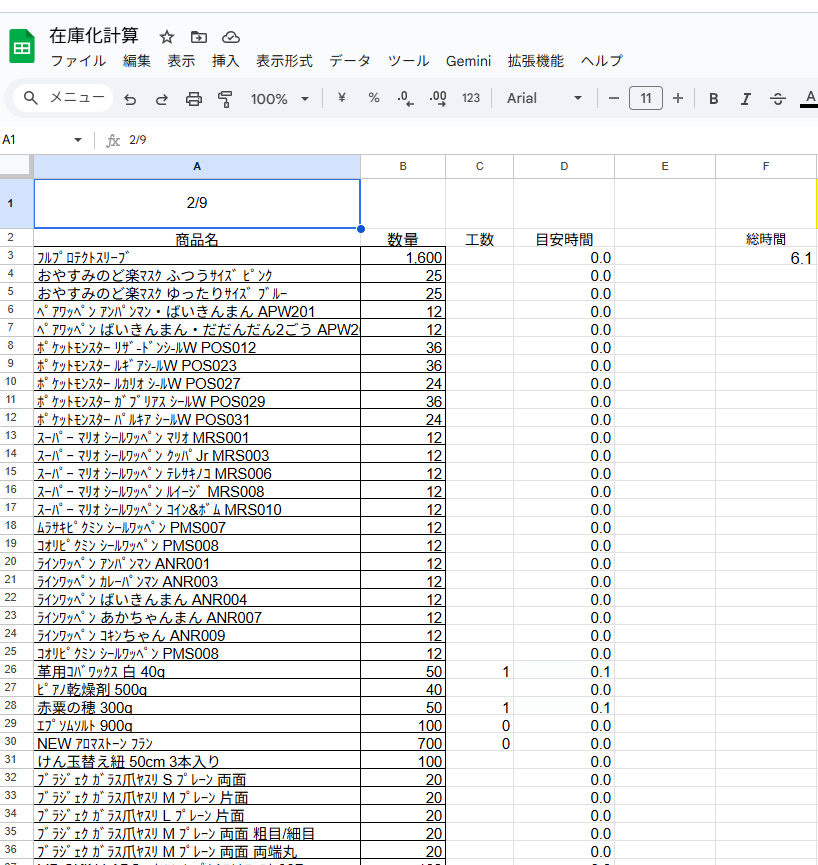Star the 在庫化計算 document
Viewport: 818px width, 865px height.
[167, 37]
